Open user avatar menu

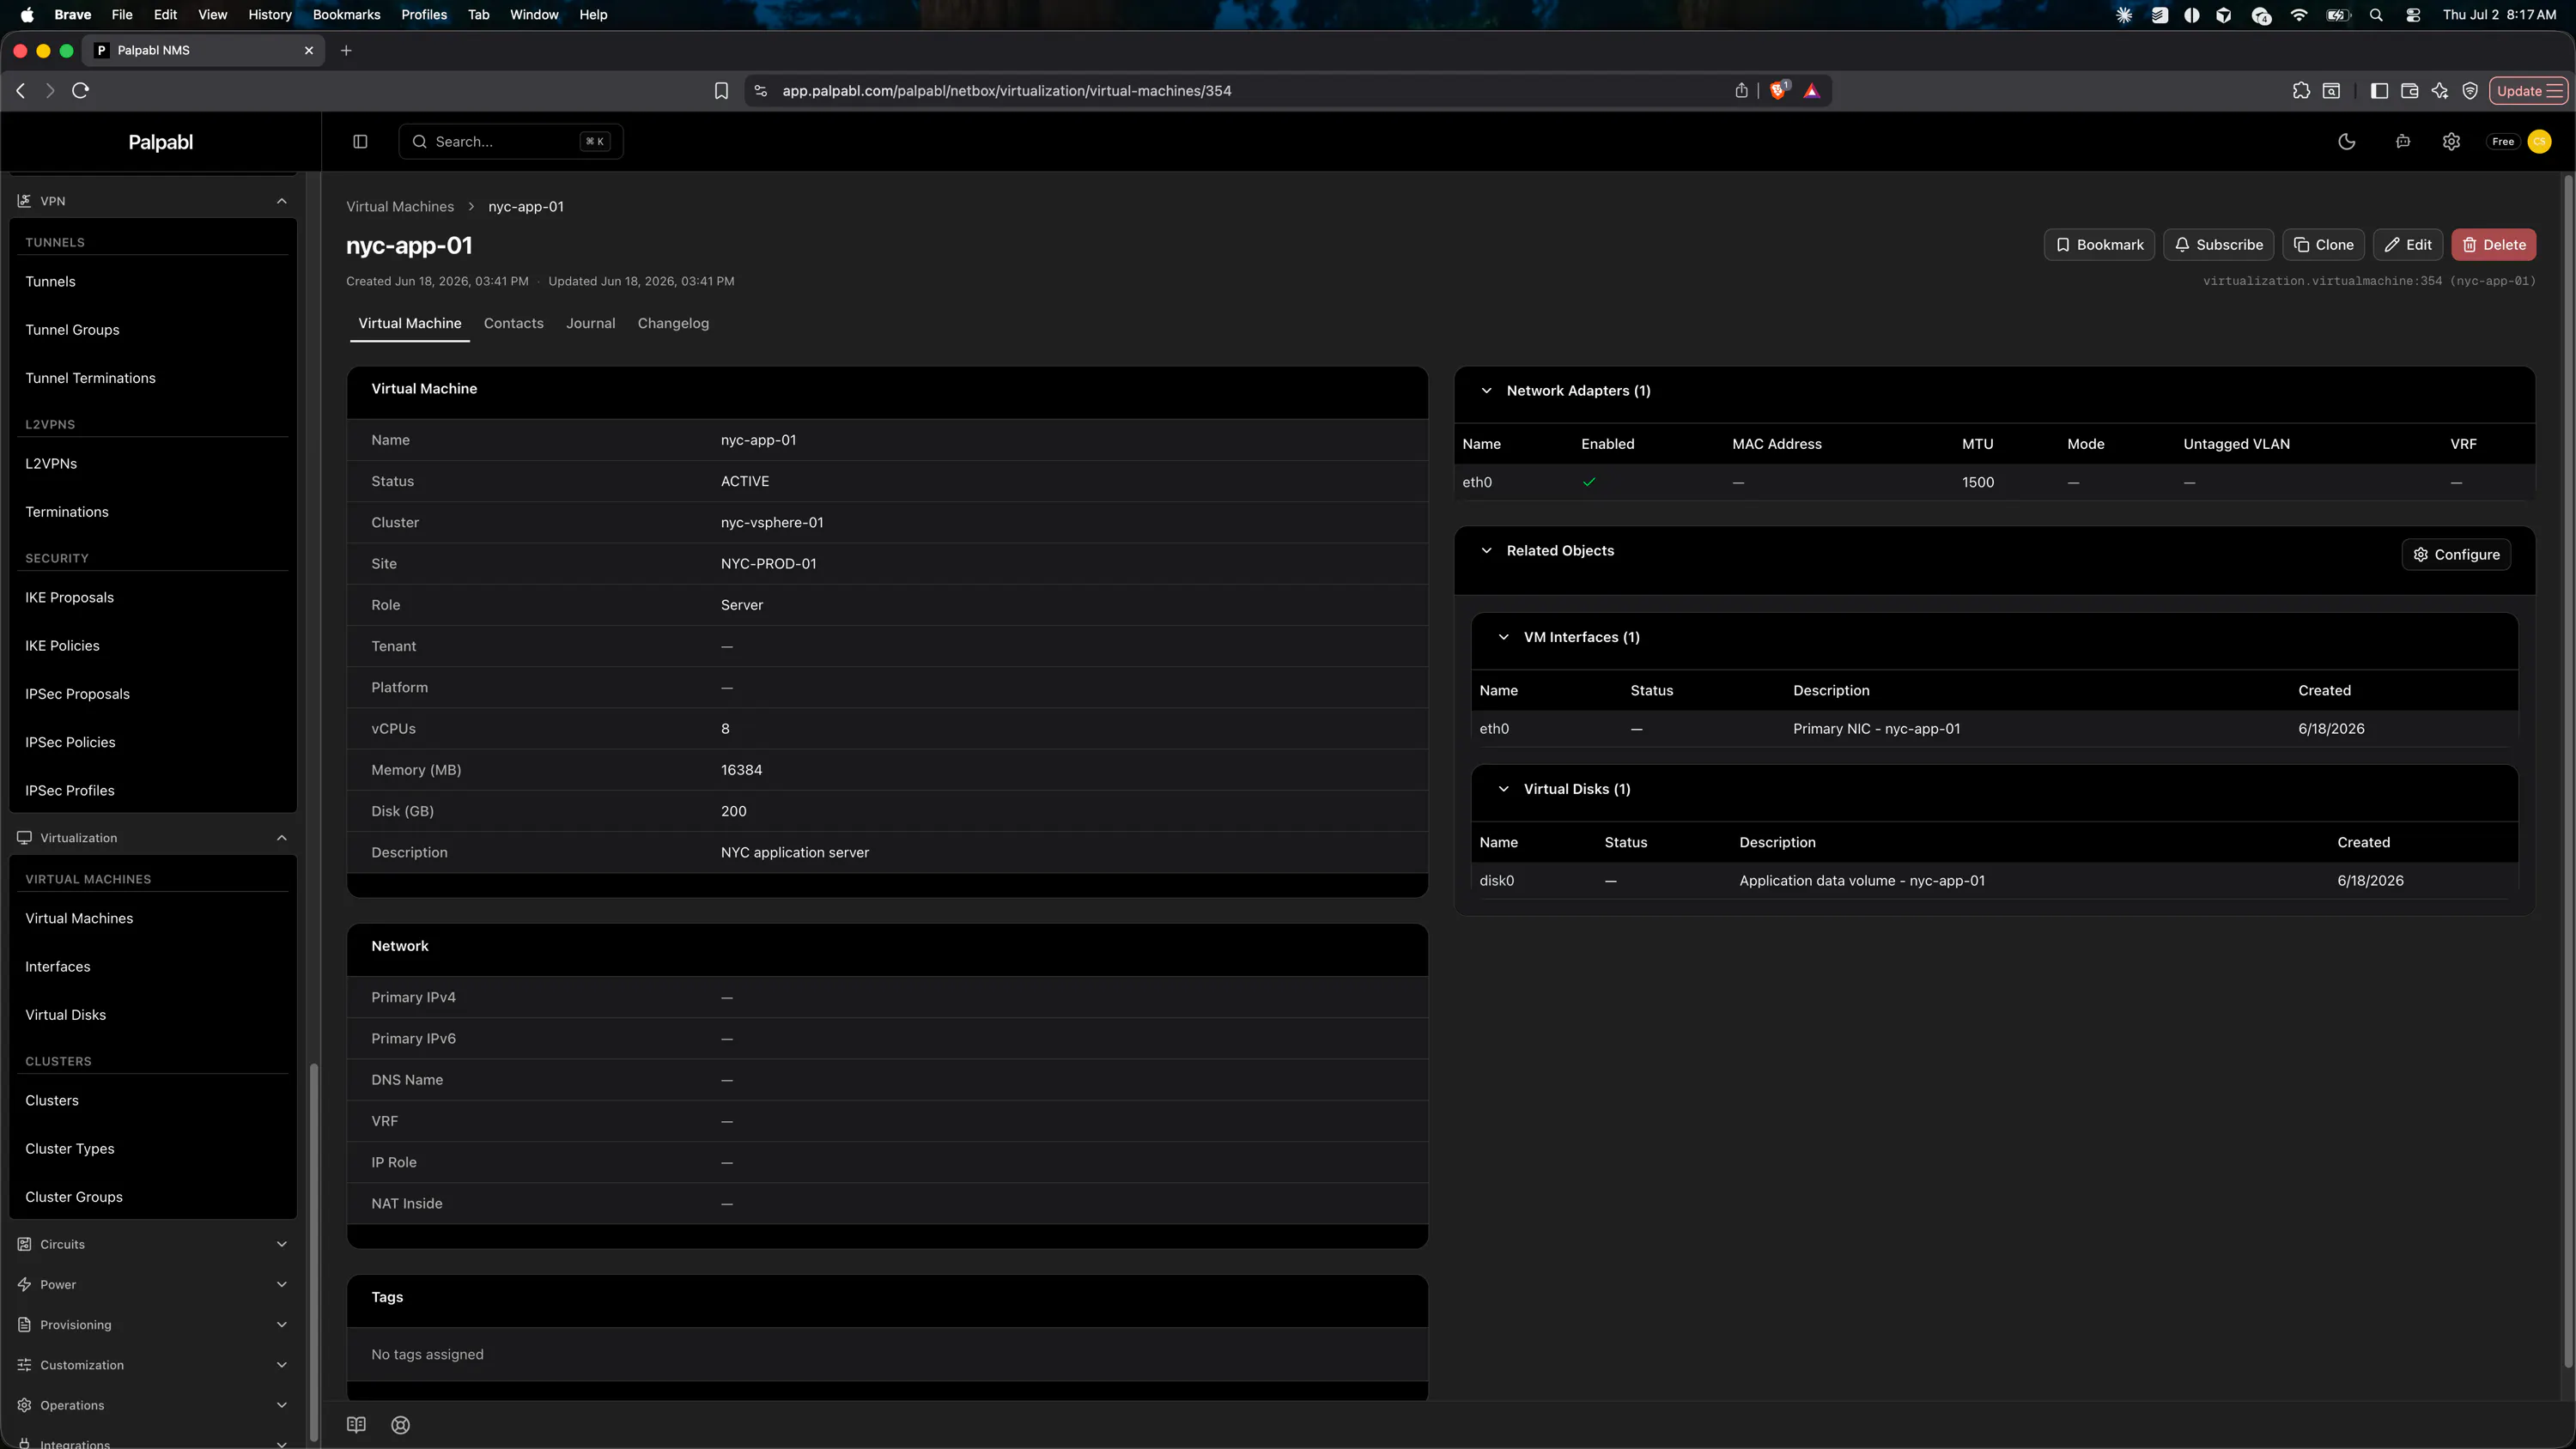(x=2539, y=141)
